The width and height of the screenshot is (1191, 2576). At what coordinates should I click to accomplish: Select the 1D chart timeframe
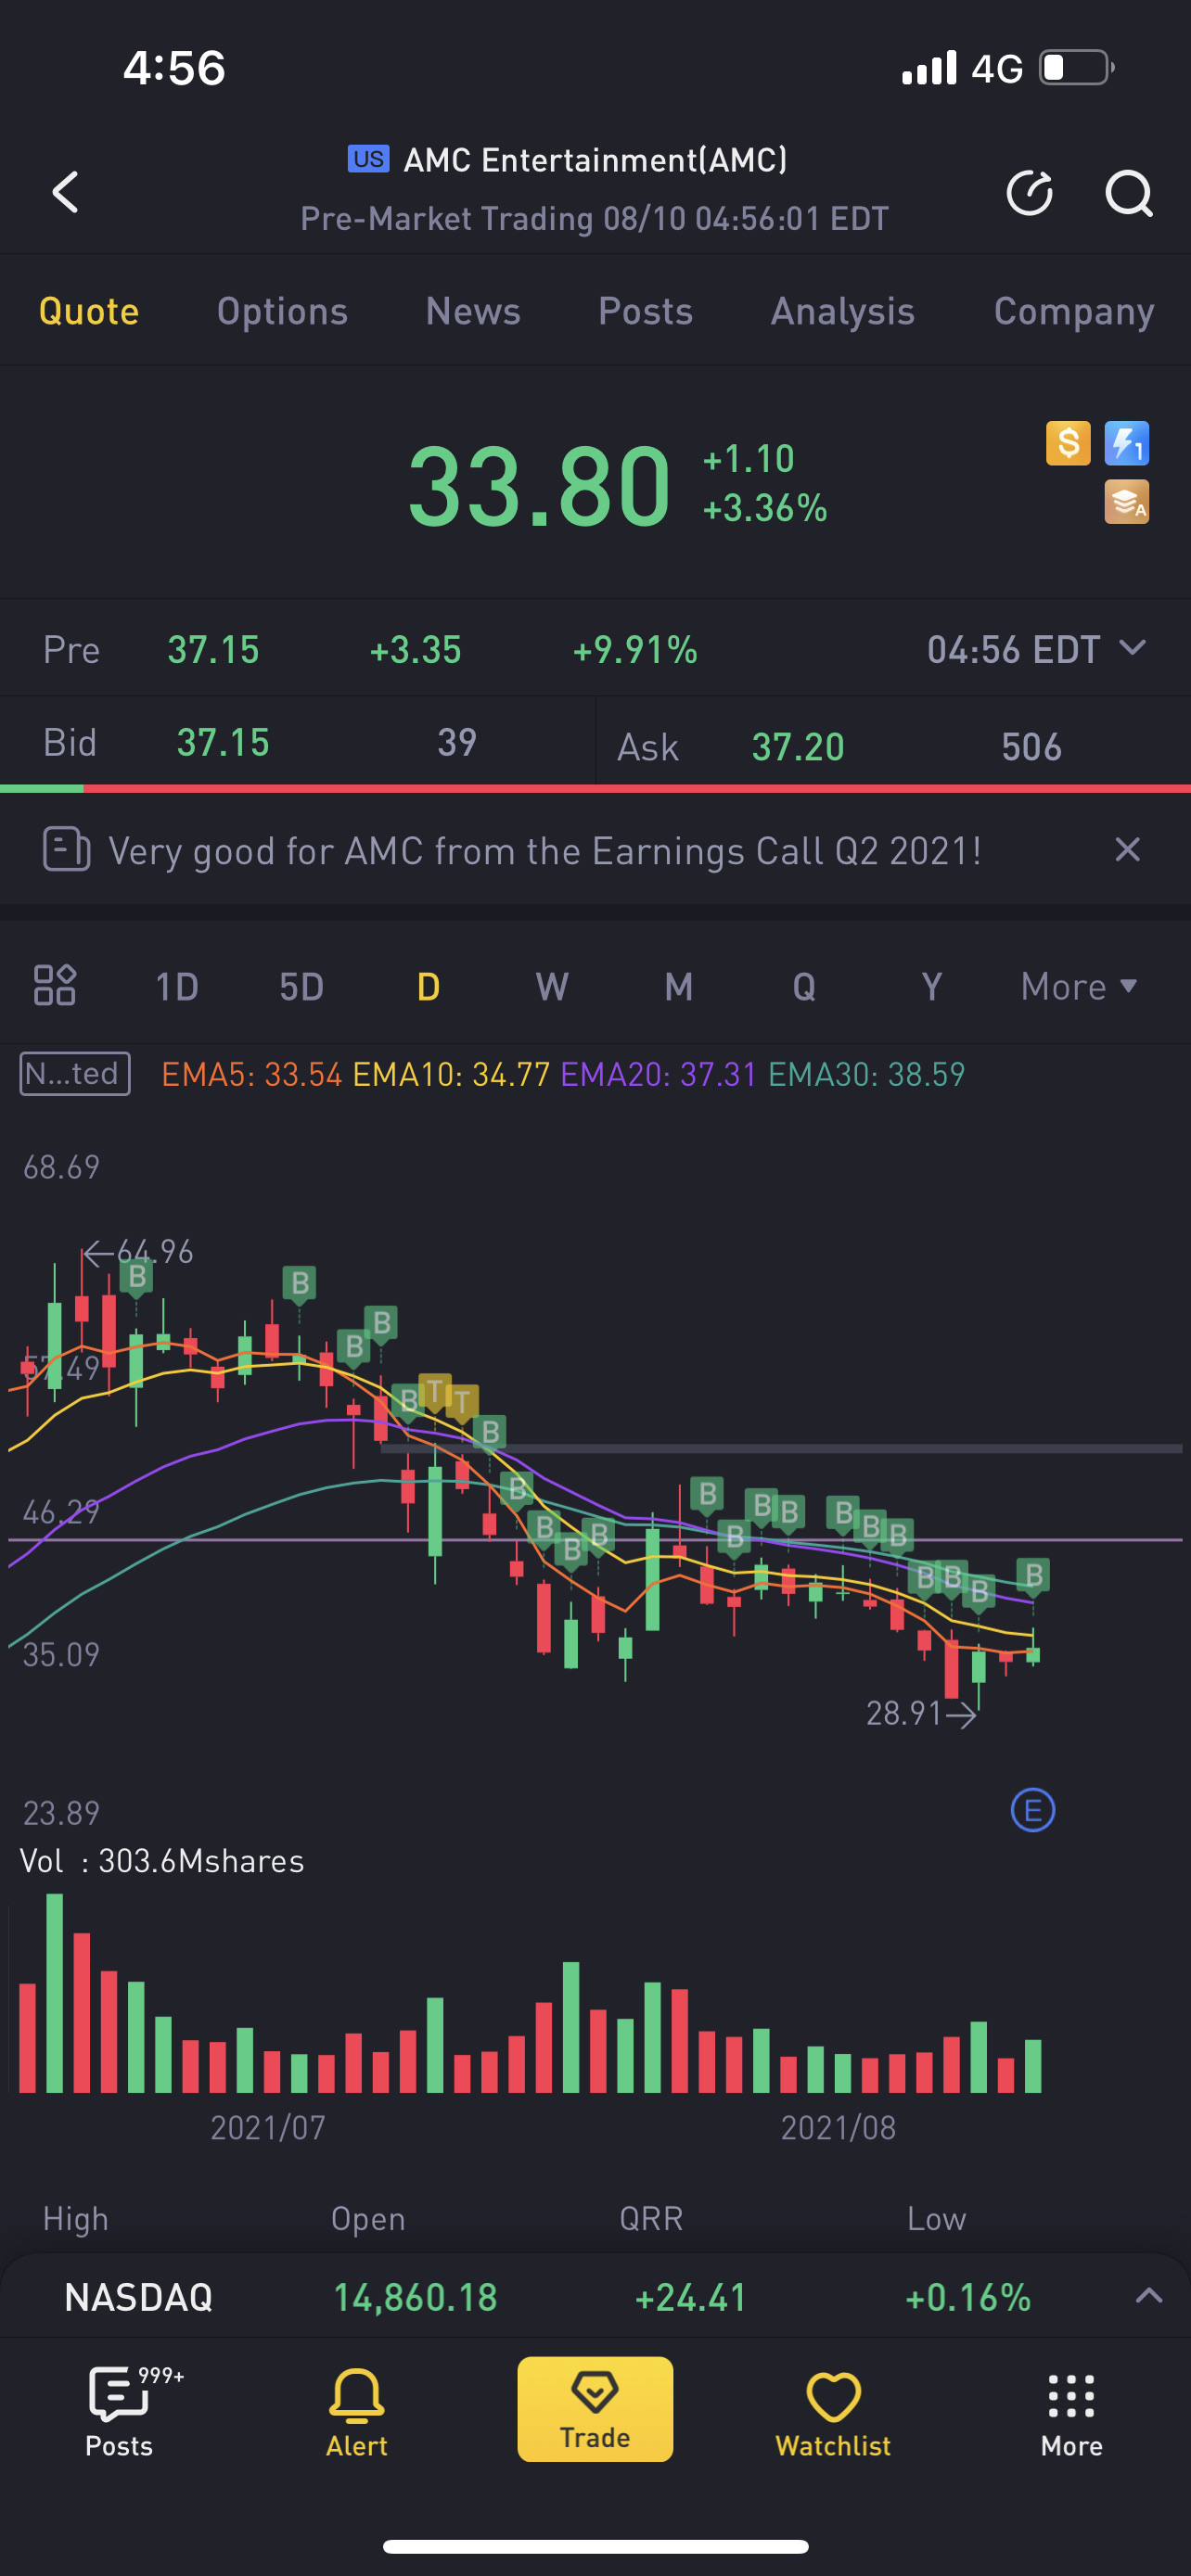177,987
